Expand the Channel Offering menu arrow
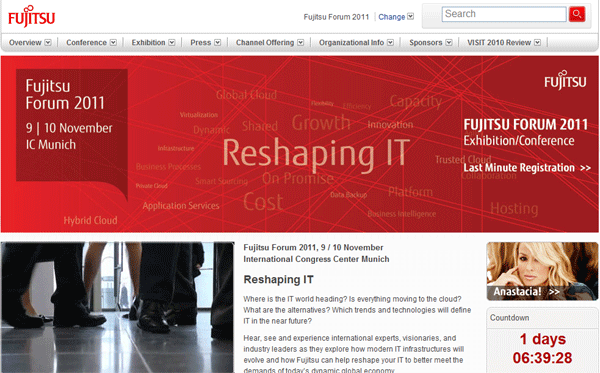Image resolution: width=600 pixels, height=373 pixels. 301,42
